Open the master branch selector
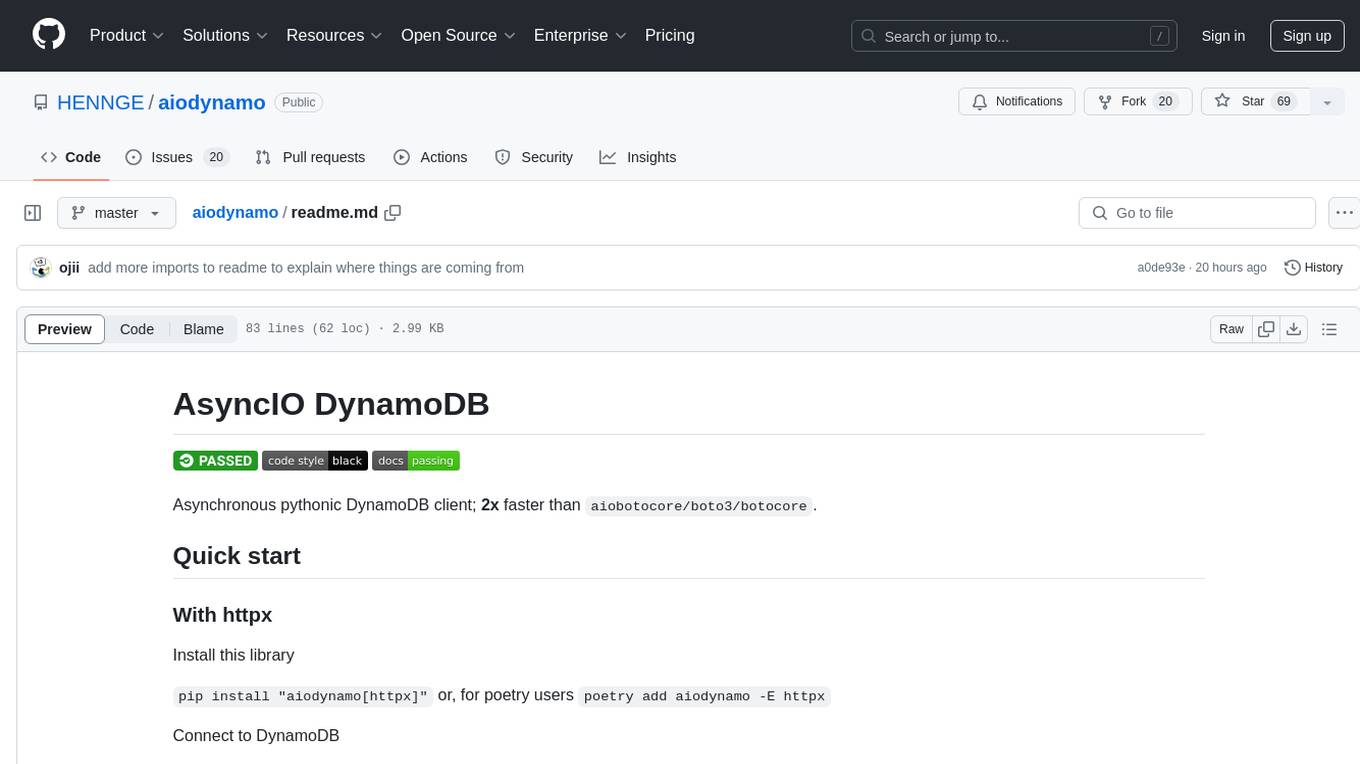 [117, 213]
